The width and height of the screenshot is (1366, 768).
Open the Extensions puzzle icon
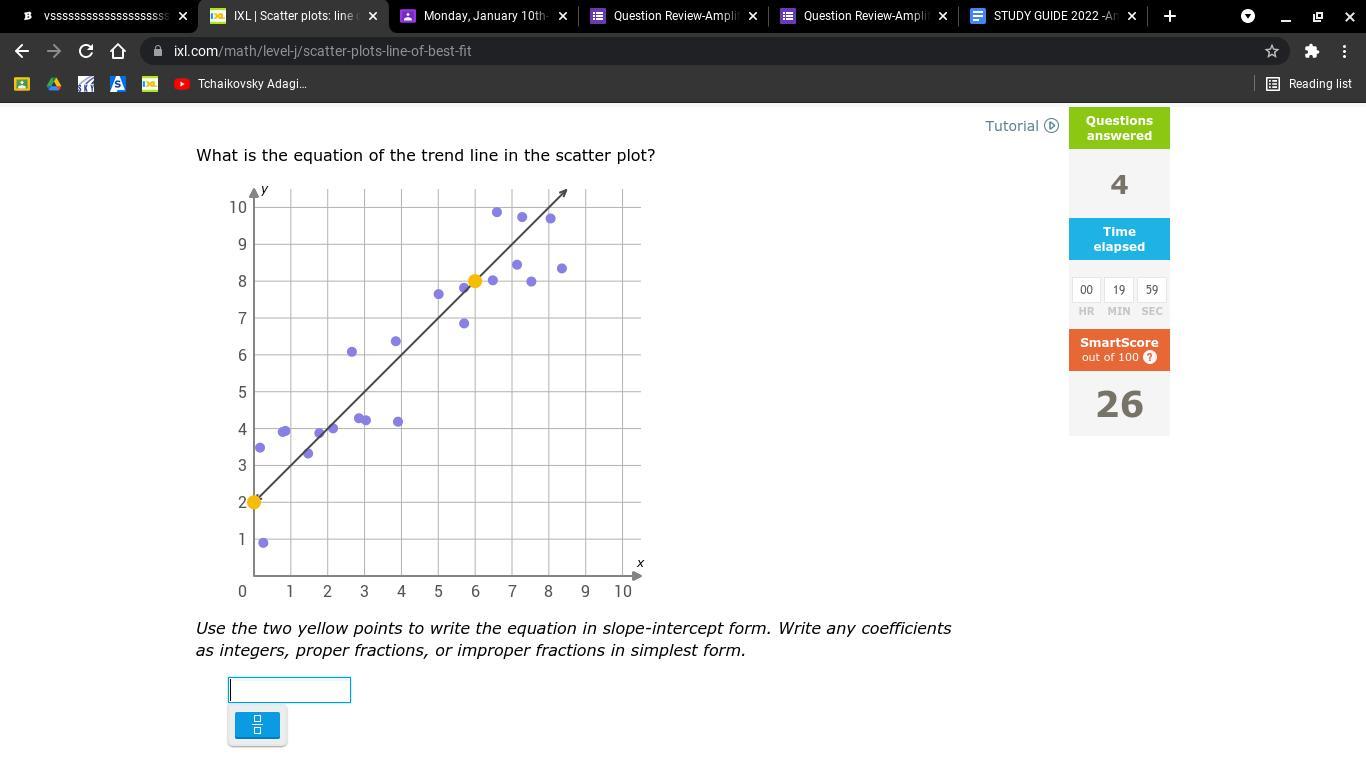coord(1311,51)
